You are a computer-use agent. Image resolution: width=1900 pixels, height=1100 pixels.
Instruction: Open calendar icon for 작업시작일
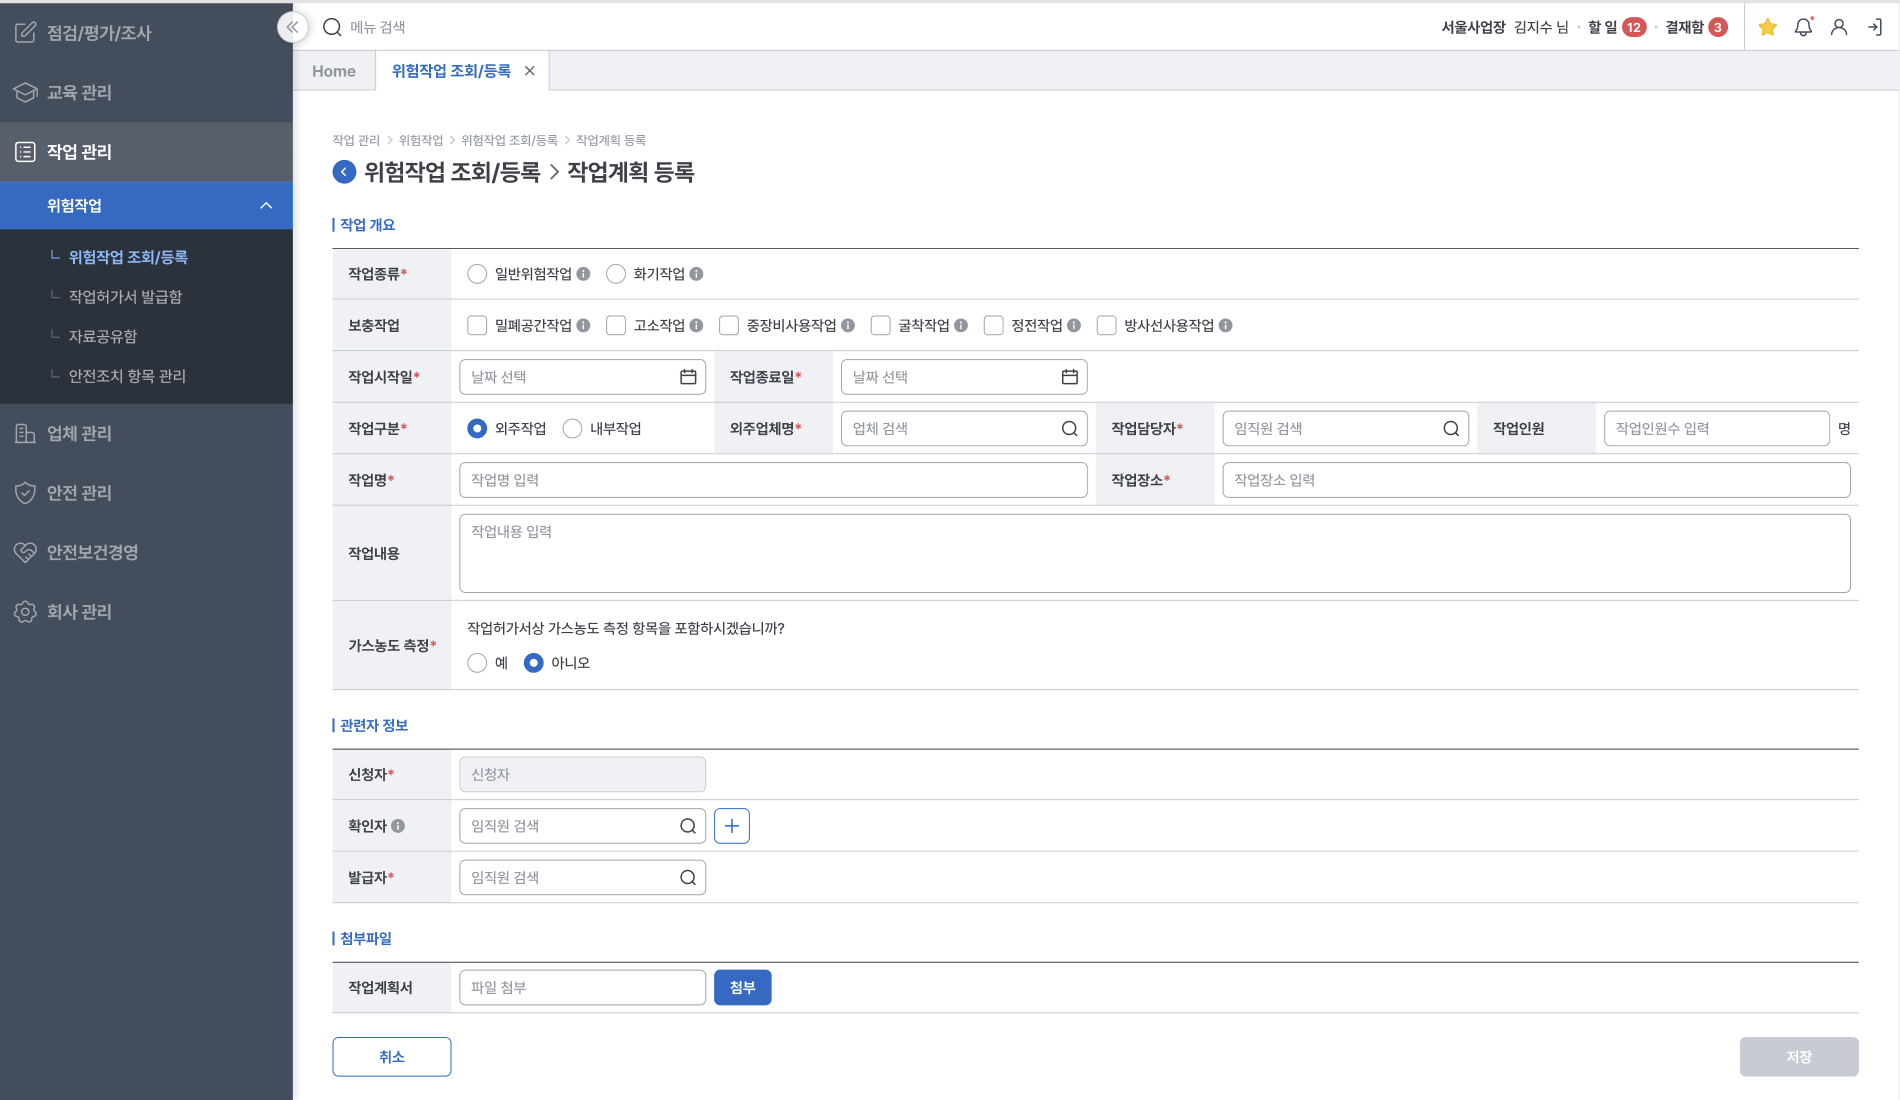tap(688, 377)
